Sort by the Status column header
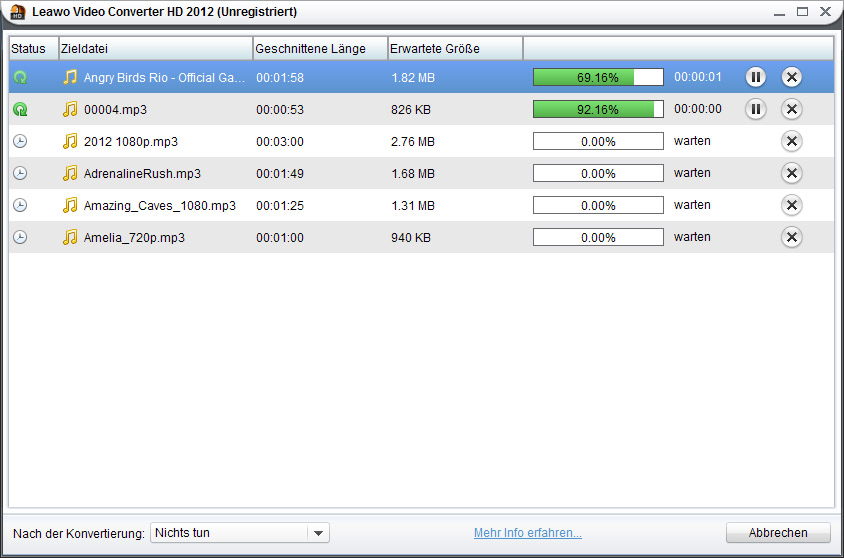This screenshot has width=844, height=558. point(33,48)
